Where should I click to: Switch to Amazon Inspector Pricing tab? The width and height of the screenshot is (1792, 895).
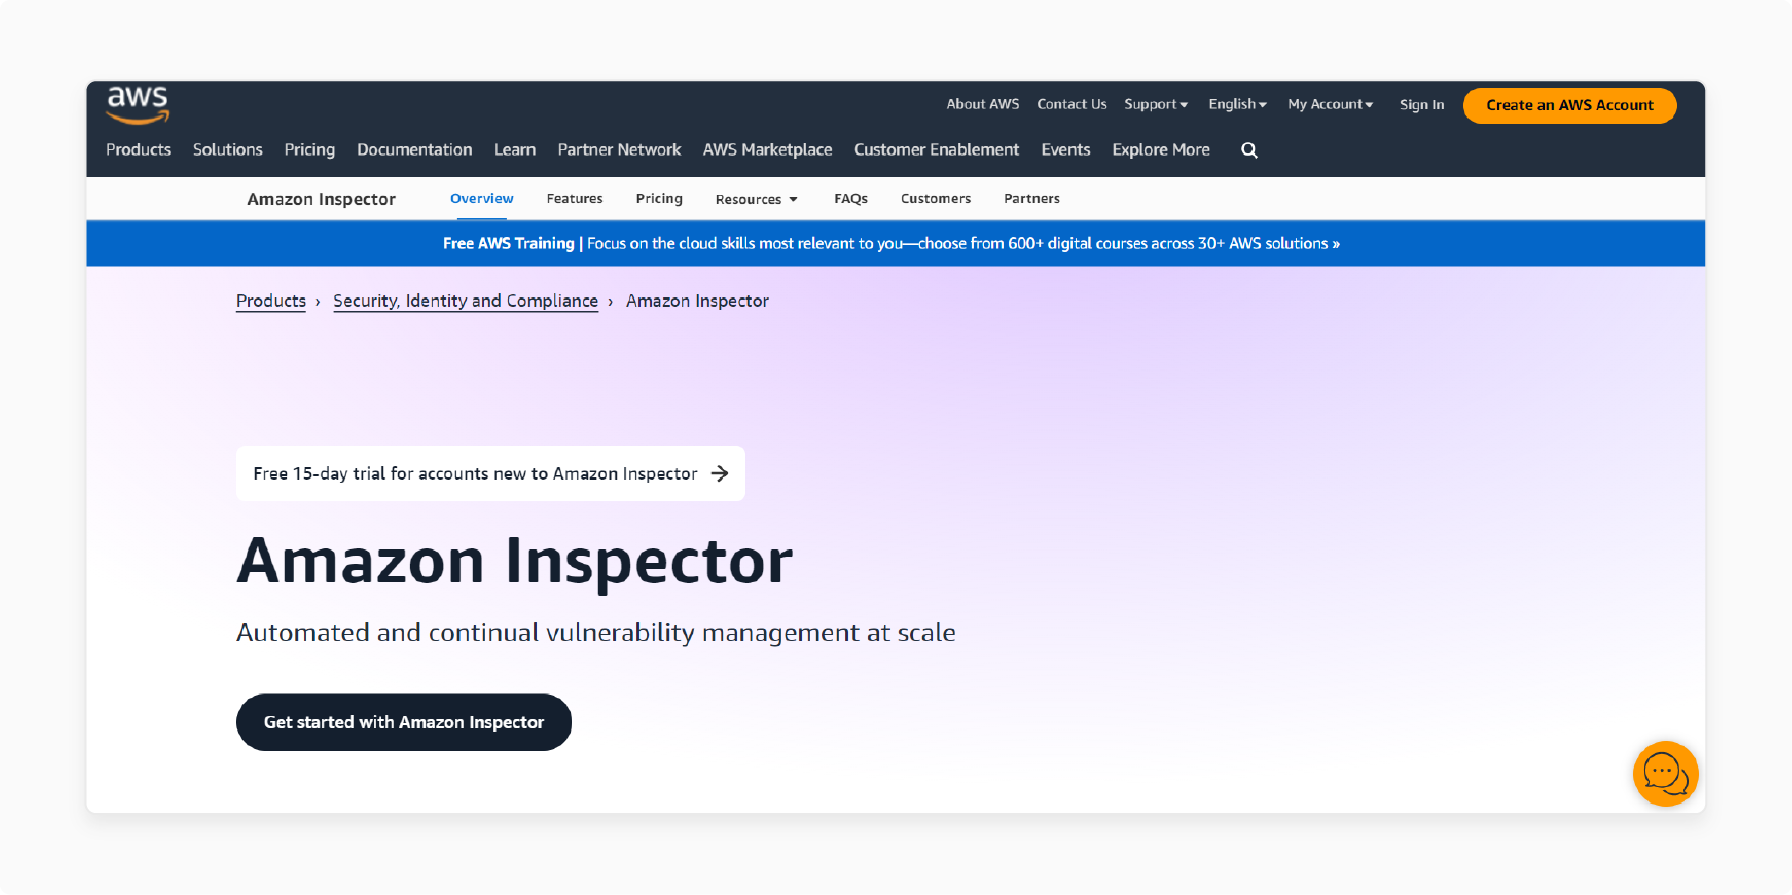tap(659, 198)
